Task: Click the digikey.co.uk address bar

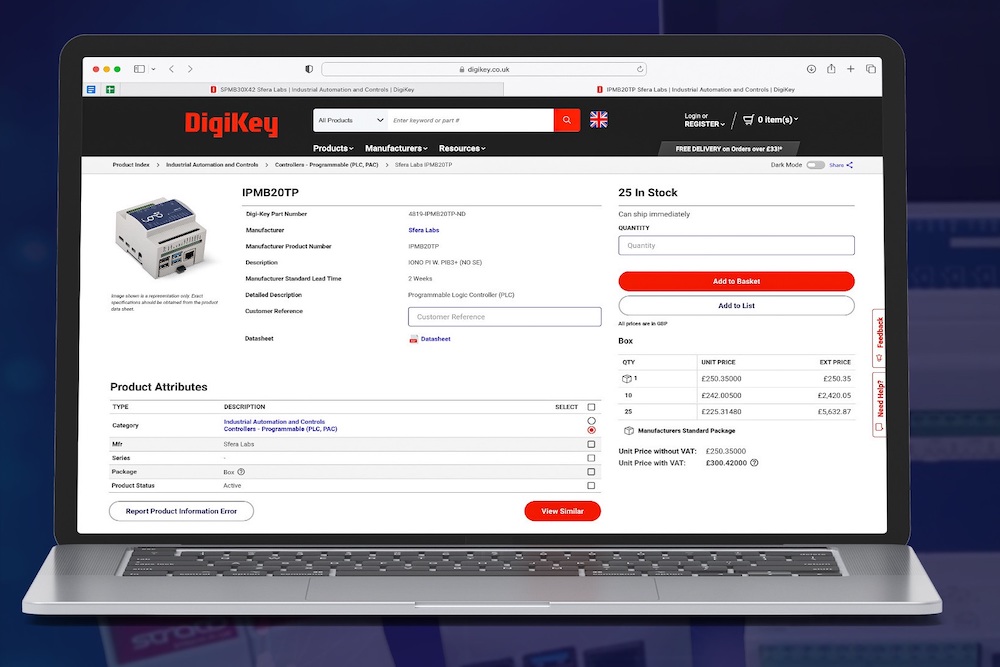Action: [x=484, y=69]
